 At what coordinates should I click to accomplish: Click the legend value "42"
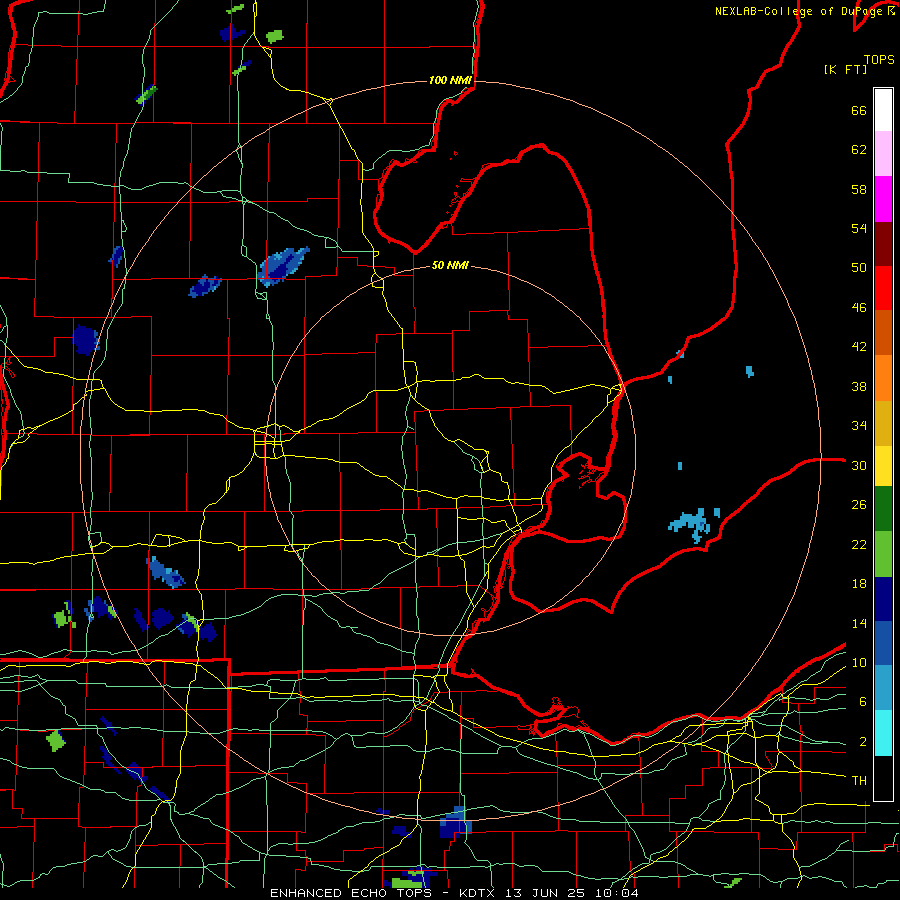(x=859, y=347)
